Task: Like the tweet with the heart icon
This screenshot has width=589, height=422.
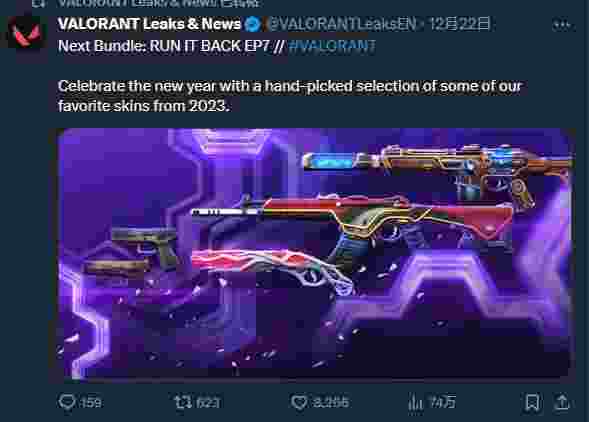Action: (x=299, y=402)
